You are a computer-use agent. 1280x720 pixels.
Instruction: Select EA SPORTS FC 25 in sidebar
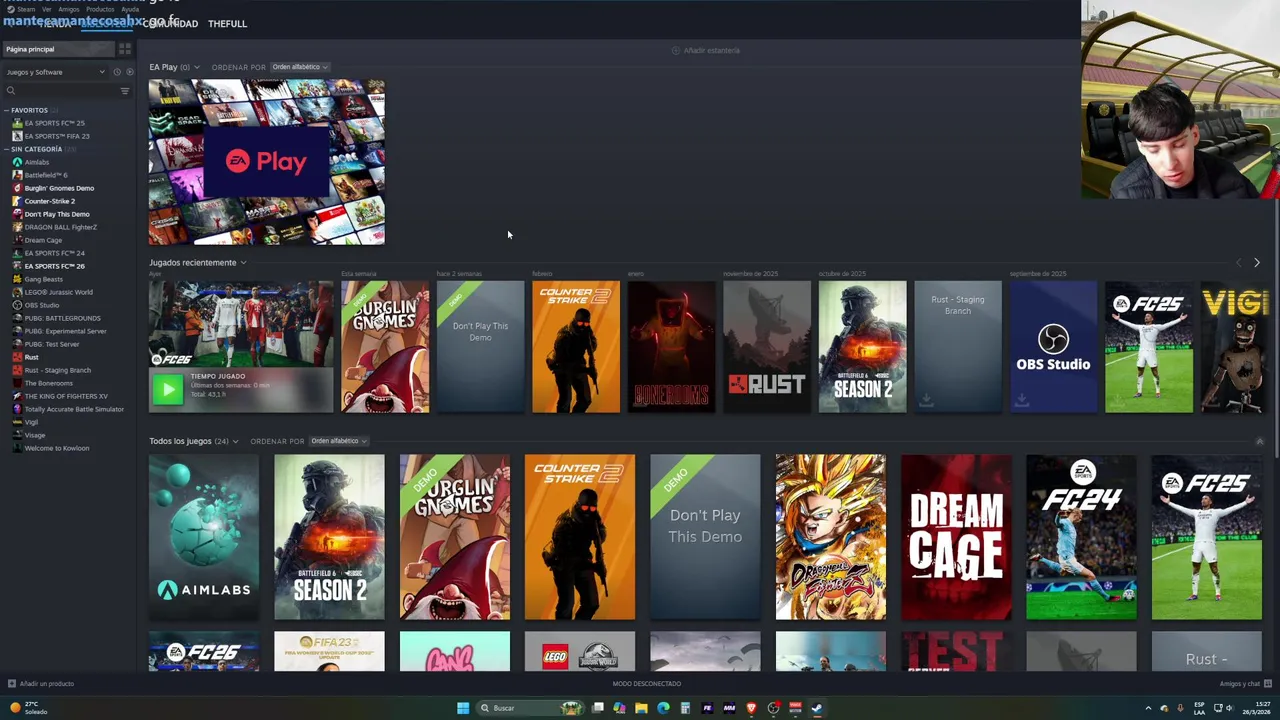click(54, 123)
